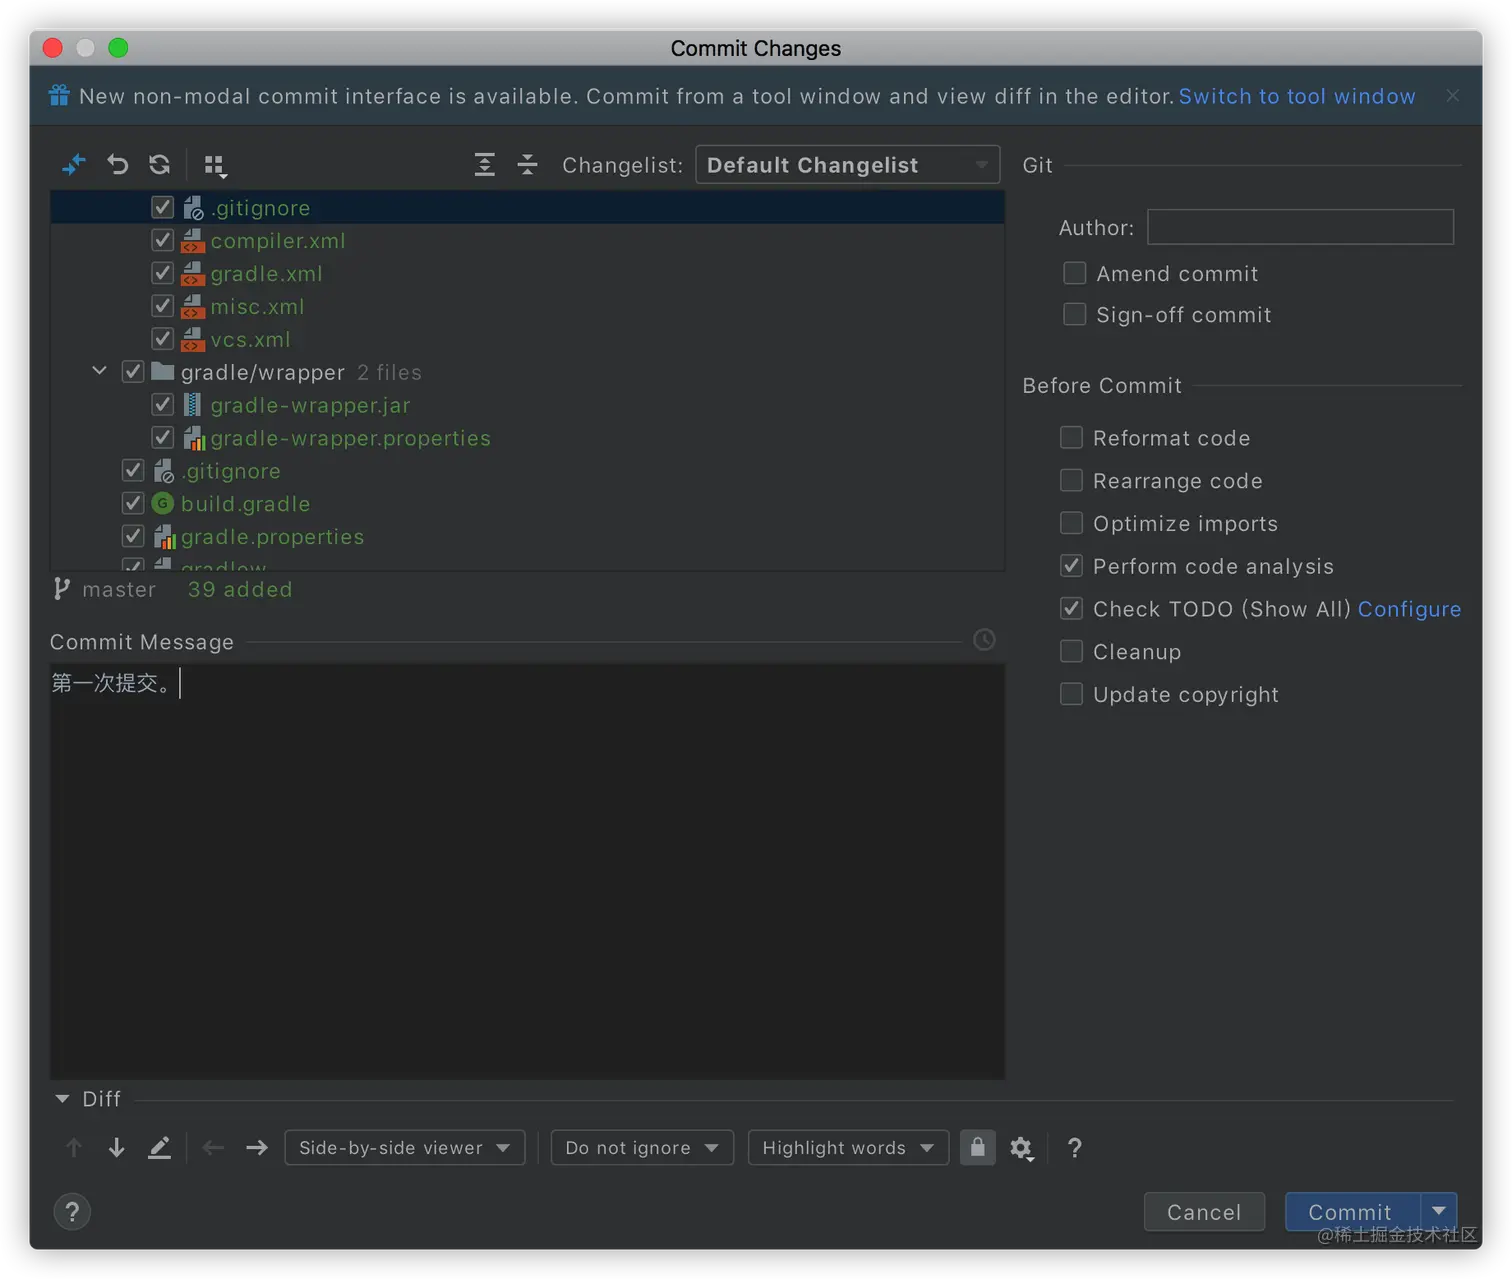Select the highlighted .gitignore file row
Image resolution: width=1512 pixels, height=1279 pixels.
pyautogui.click(x=527, y=208)
